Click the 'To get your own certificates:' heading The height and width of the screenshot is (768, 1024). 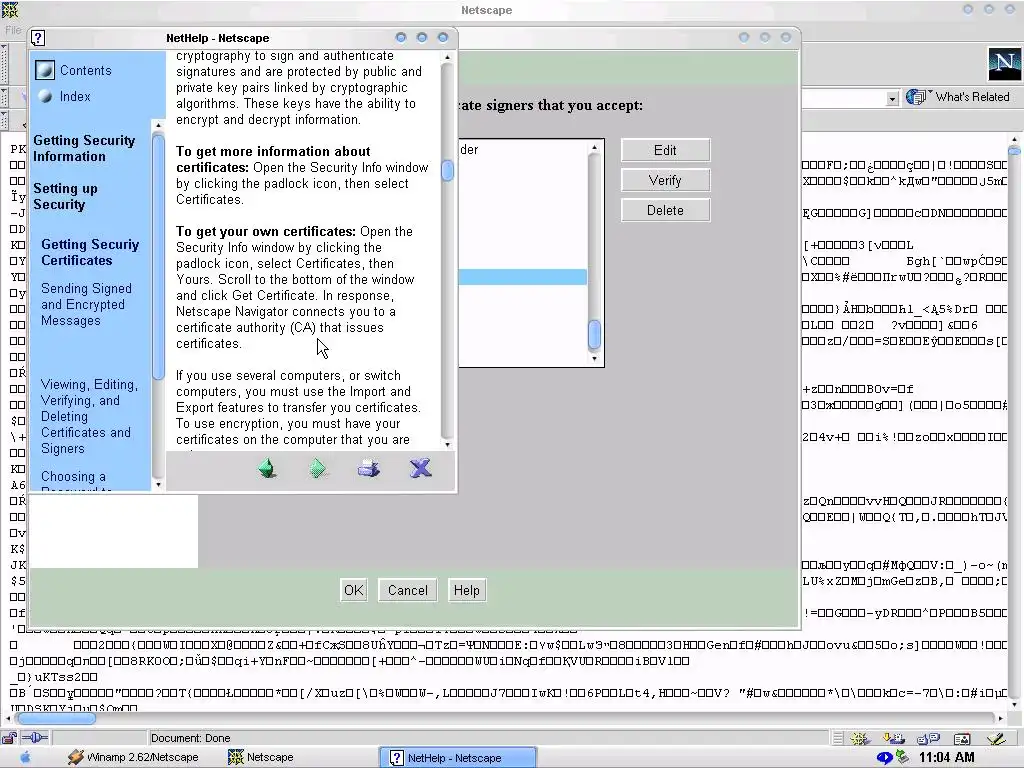(265, 232)
